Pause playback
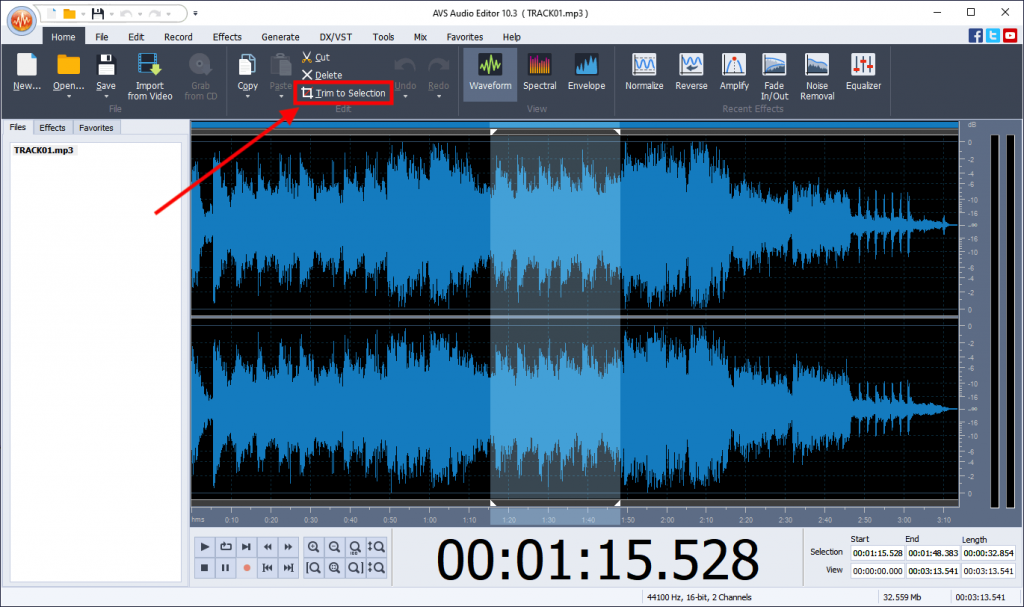1024x607 pixels. point(226,568)
